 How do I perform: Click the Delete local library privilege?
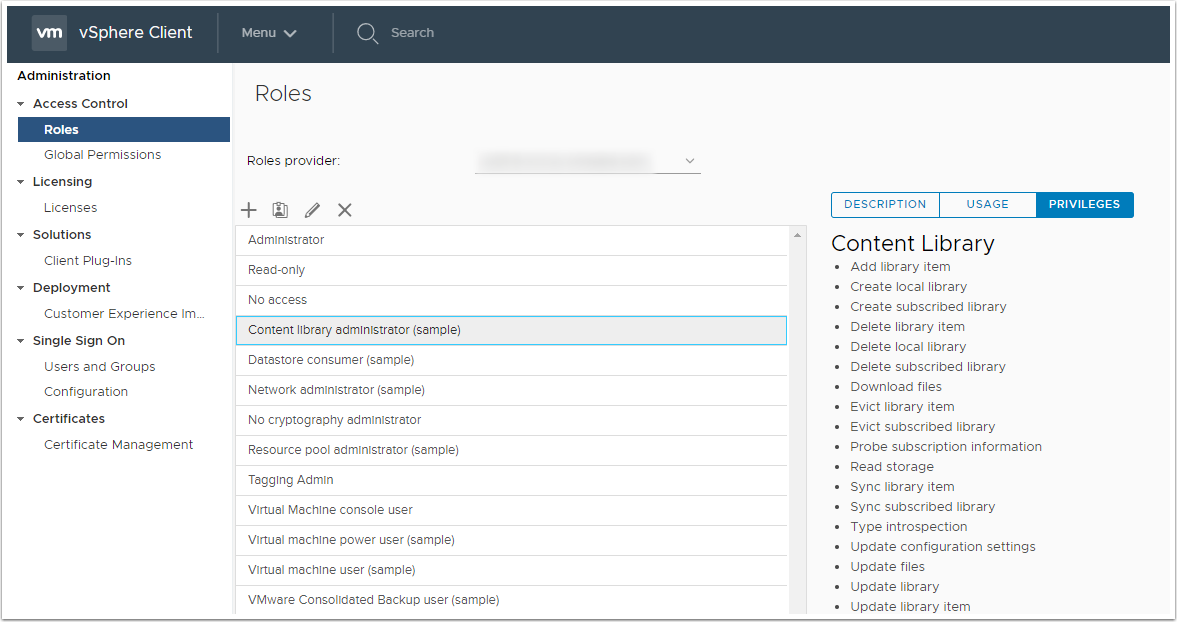(x=908, y=347)
